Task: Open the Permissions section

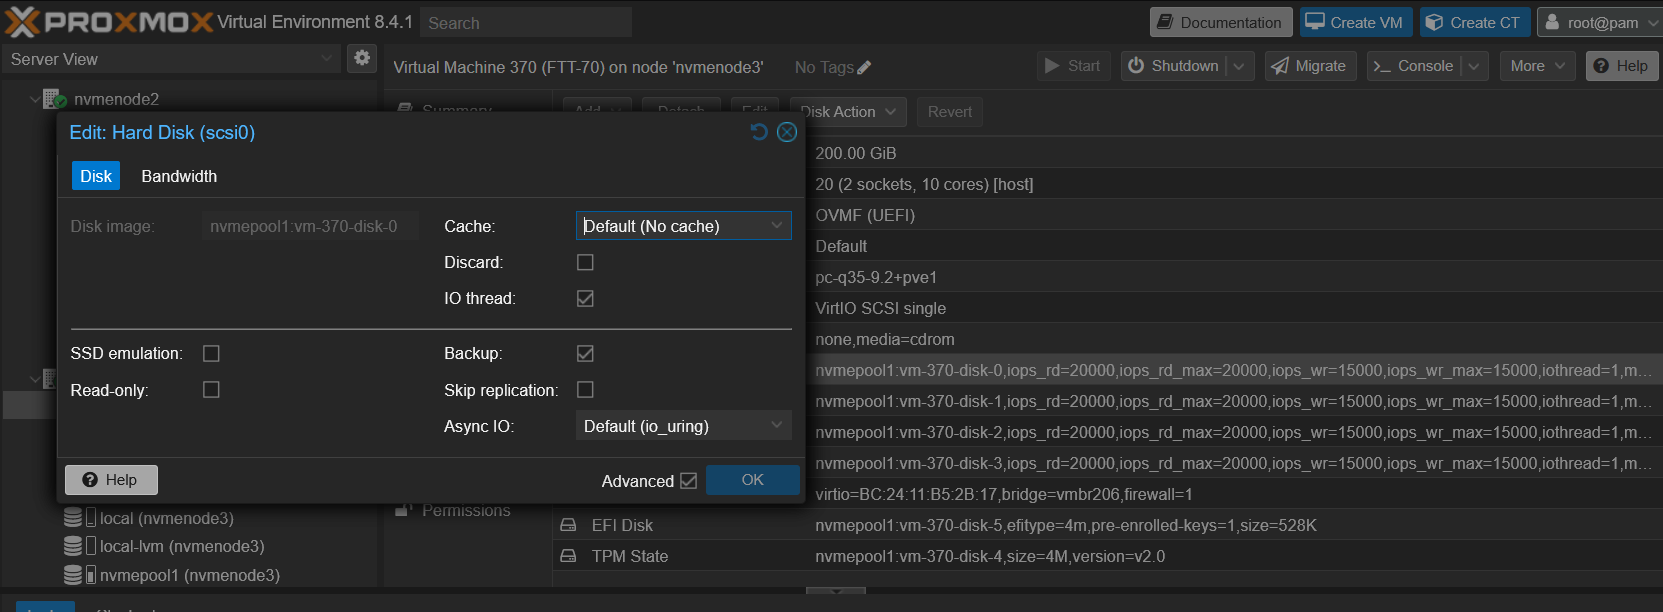Action: tap(466, 510)
